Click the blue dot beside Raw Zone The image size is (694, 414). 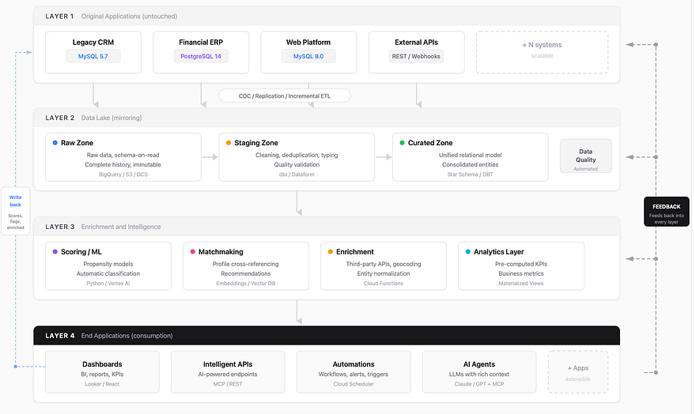tap(54, 143)
